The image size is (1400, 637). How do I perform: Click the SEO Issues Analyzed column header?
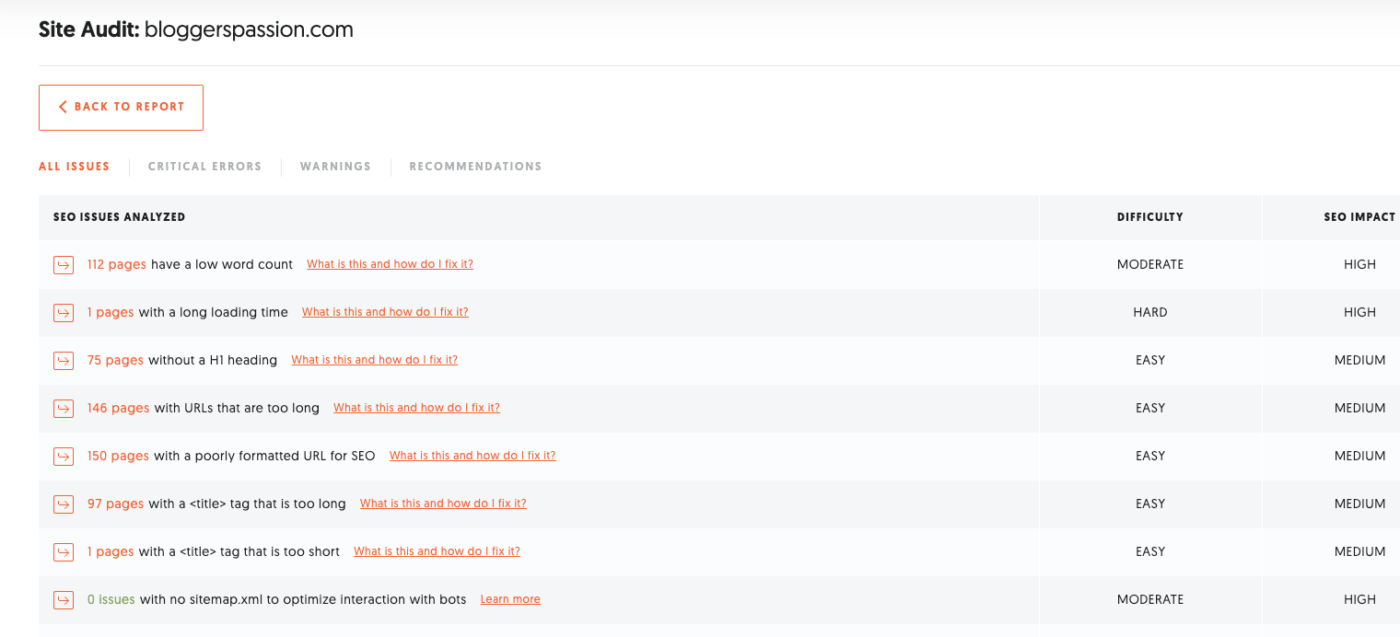(119, 217)
